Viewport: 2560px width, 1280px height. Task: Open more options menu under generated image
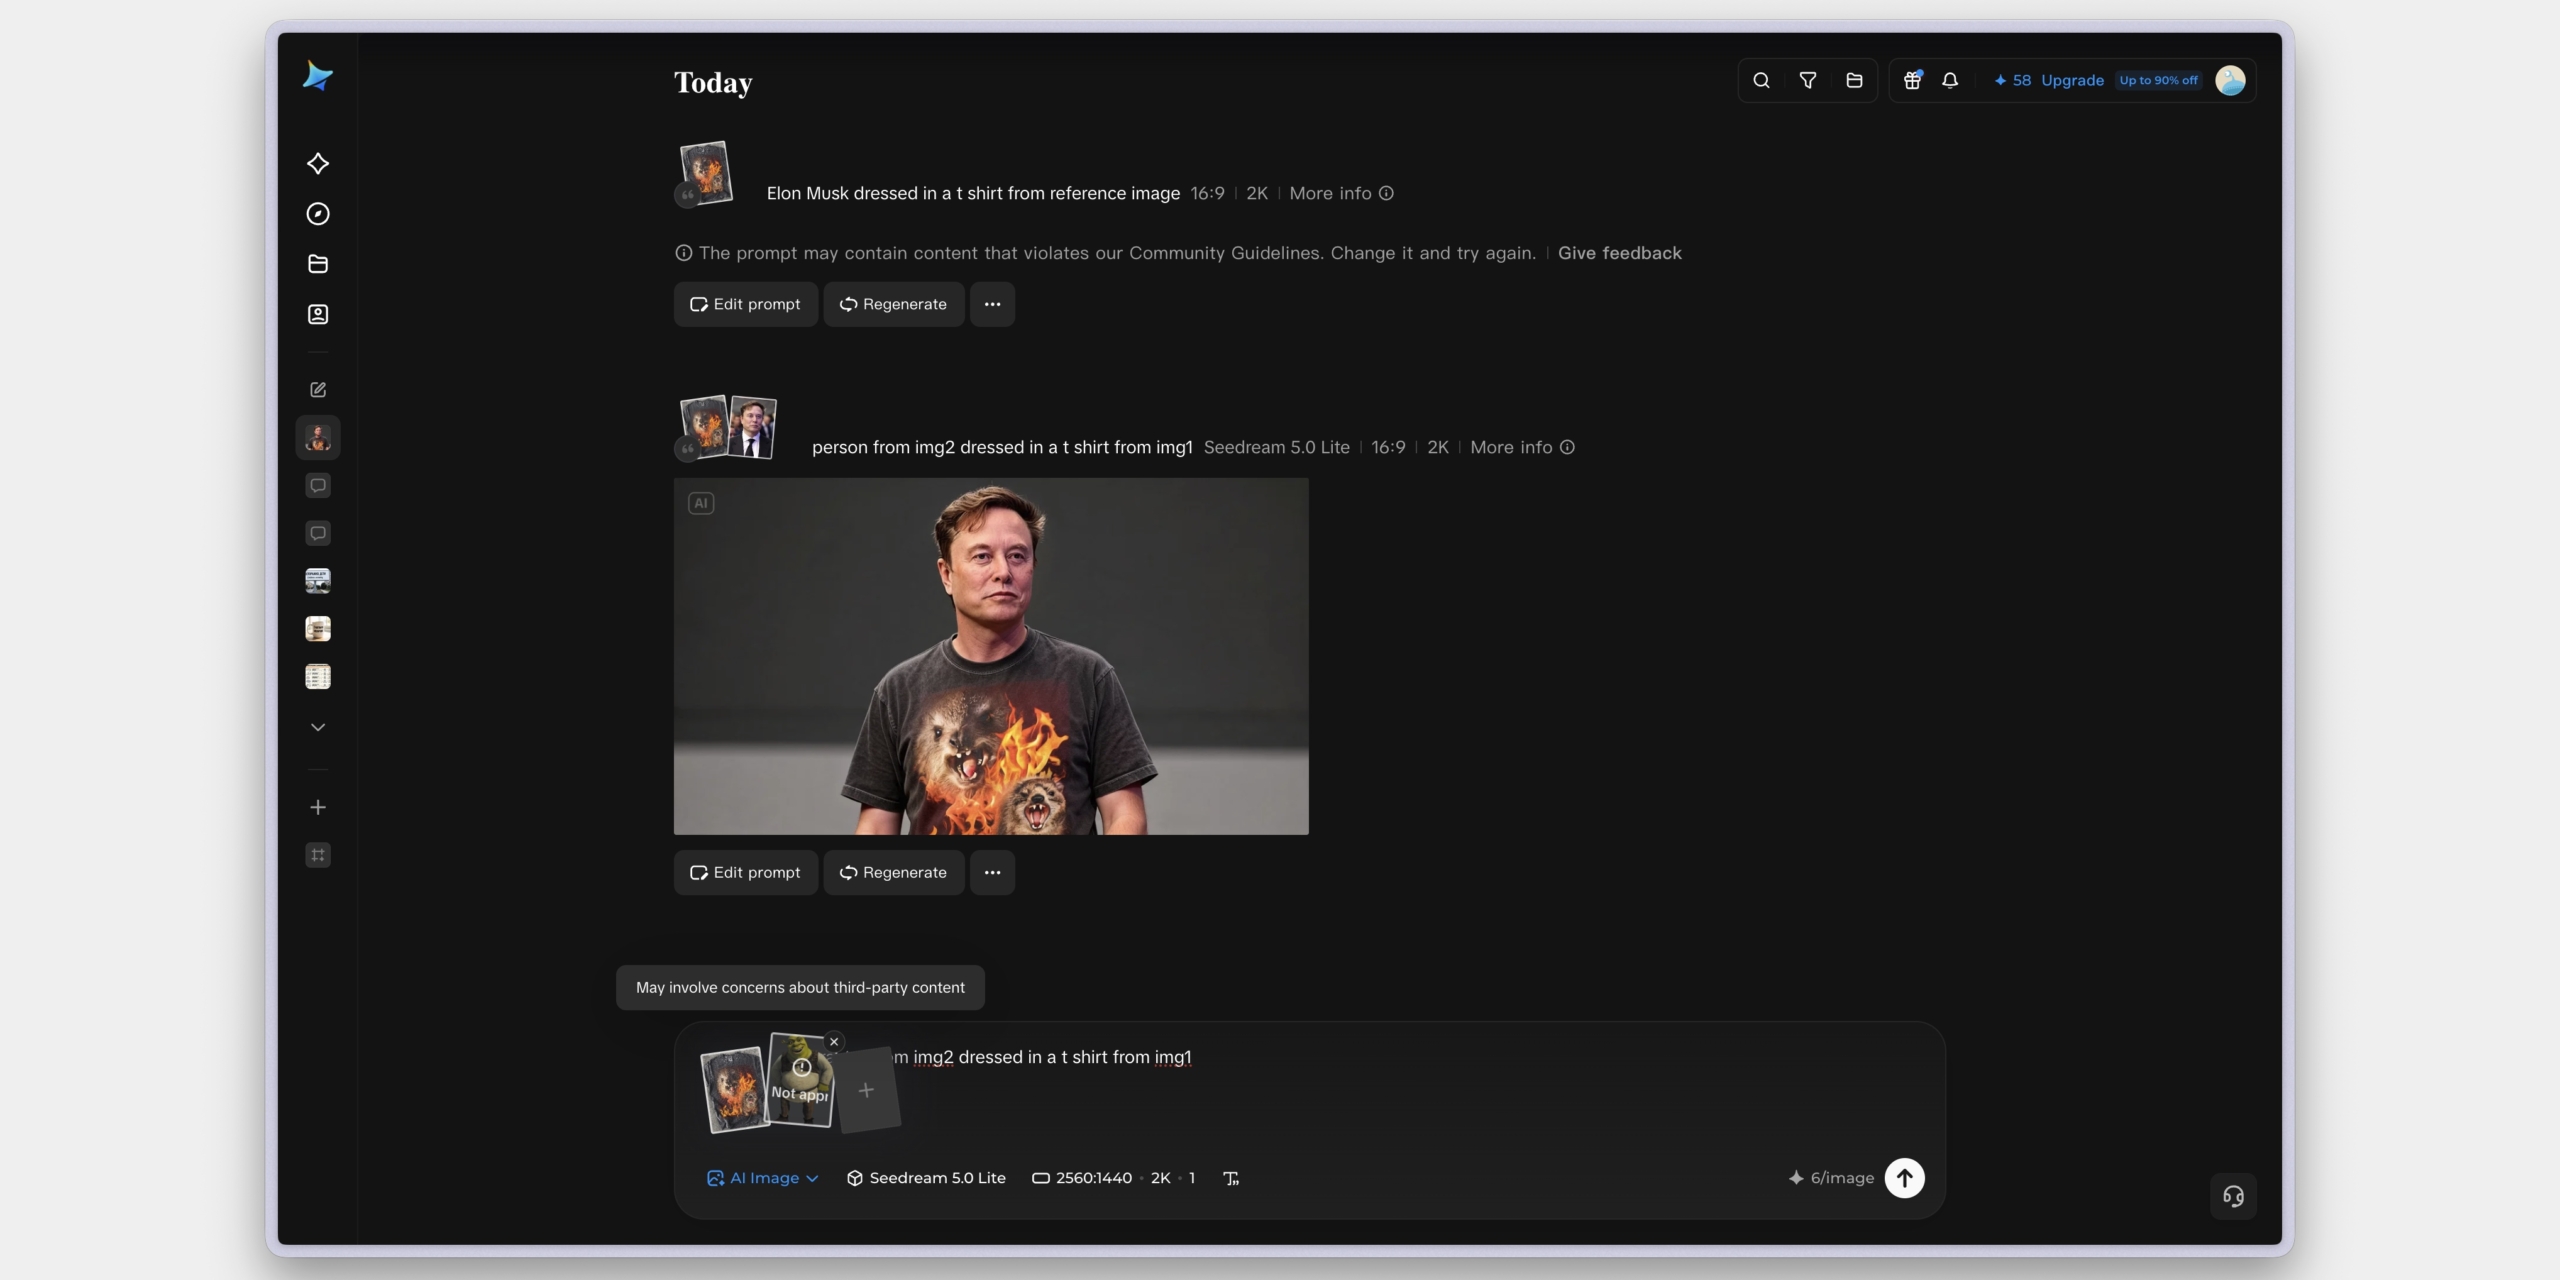point(992,873)
